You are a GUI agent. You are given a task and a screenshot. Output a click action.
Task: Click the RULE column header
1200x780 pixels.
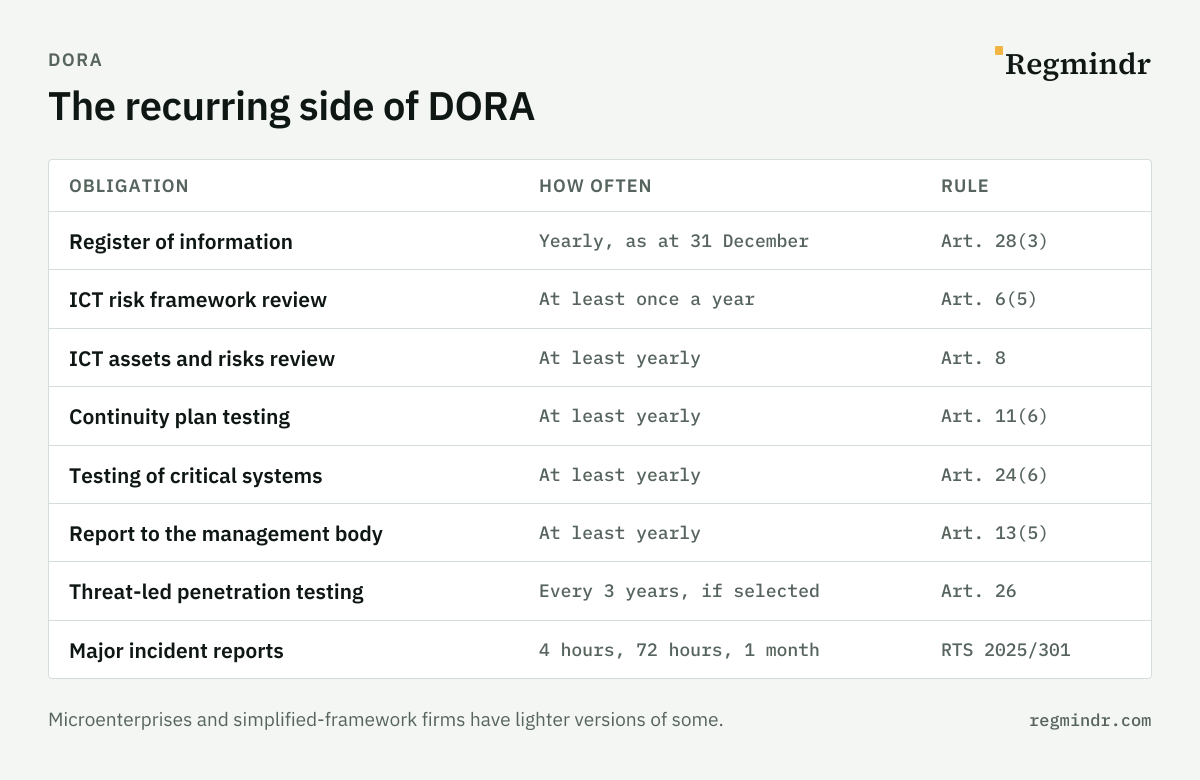[965, 186]
